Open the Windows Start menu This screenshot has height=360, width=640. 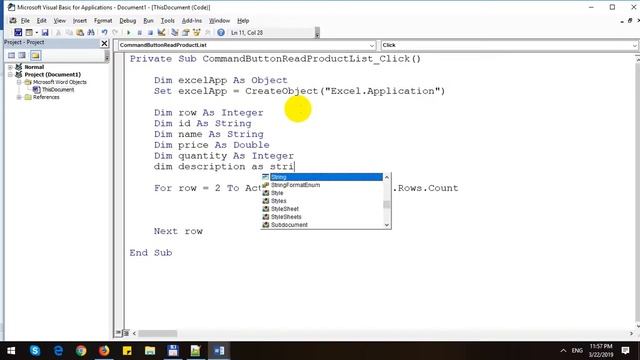pos(11,351)
